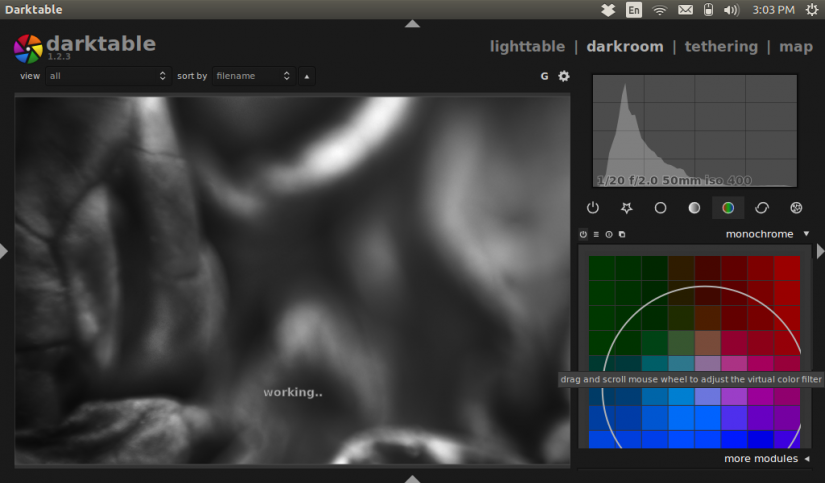Click the histogram graph
The image size is (825, 483).
pyautogui.click(x=695, y=130)
